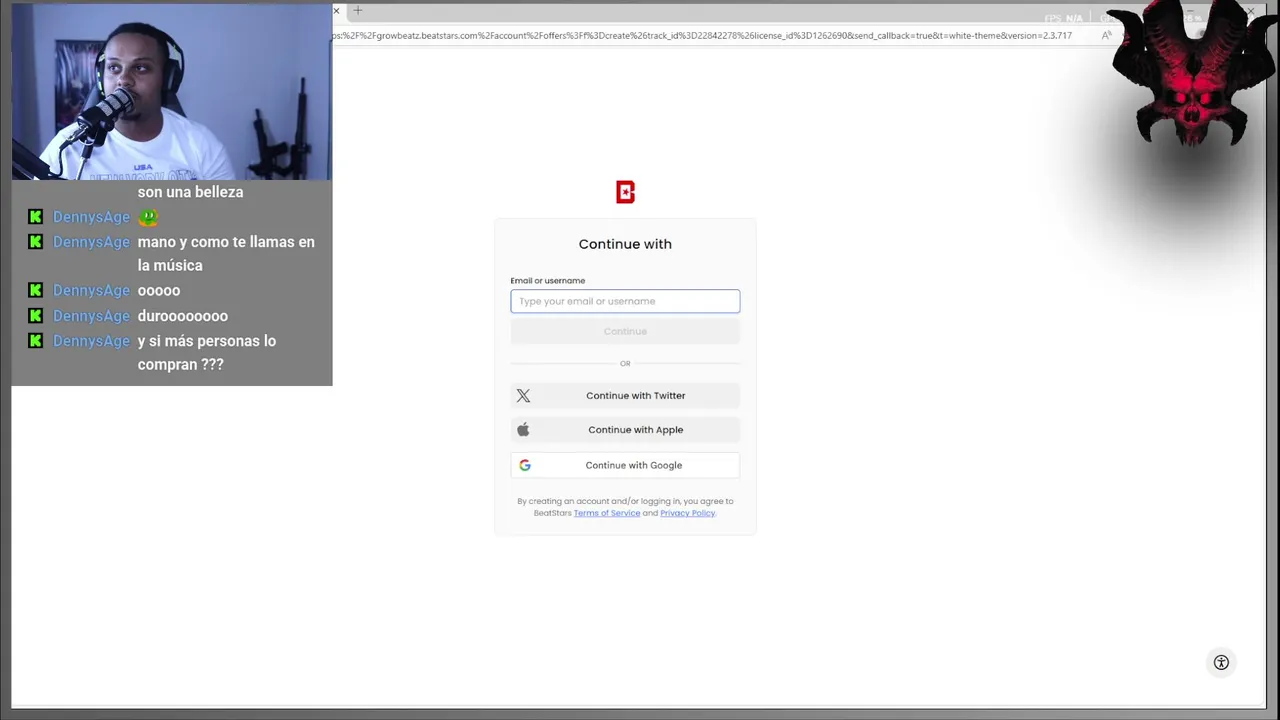
Task: Click the frog emoji in chat
Action: (x=148, y=217)
